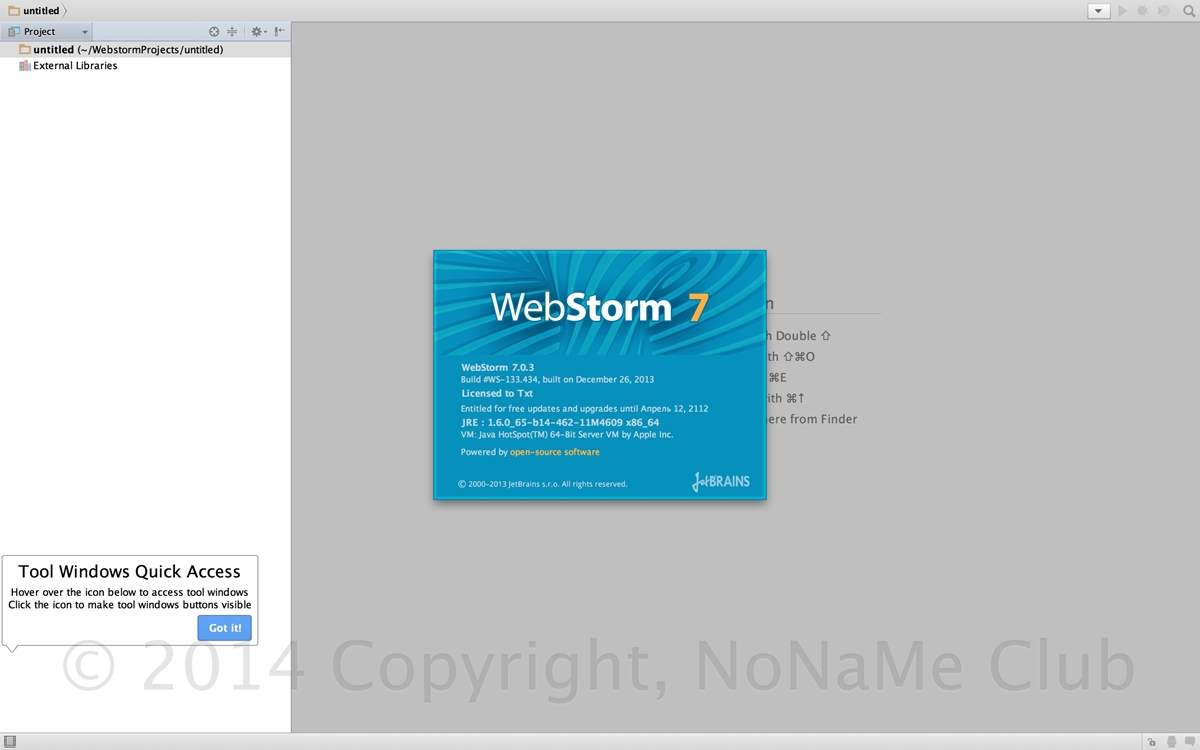Collapse all nodes in the Project panel

pyautogui.click(x=232, y=32)
